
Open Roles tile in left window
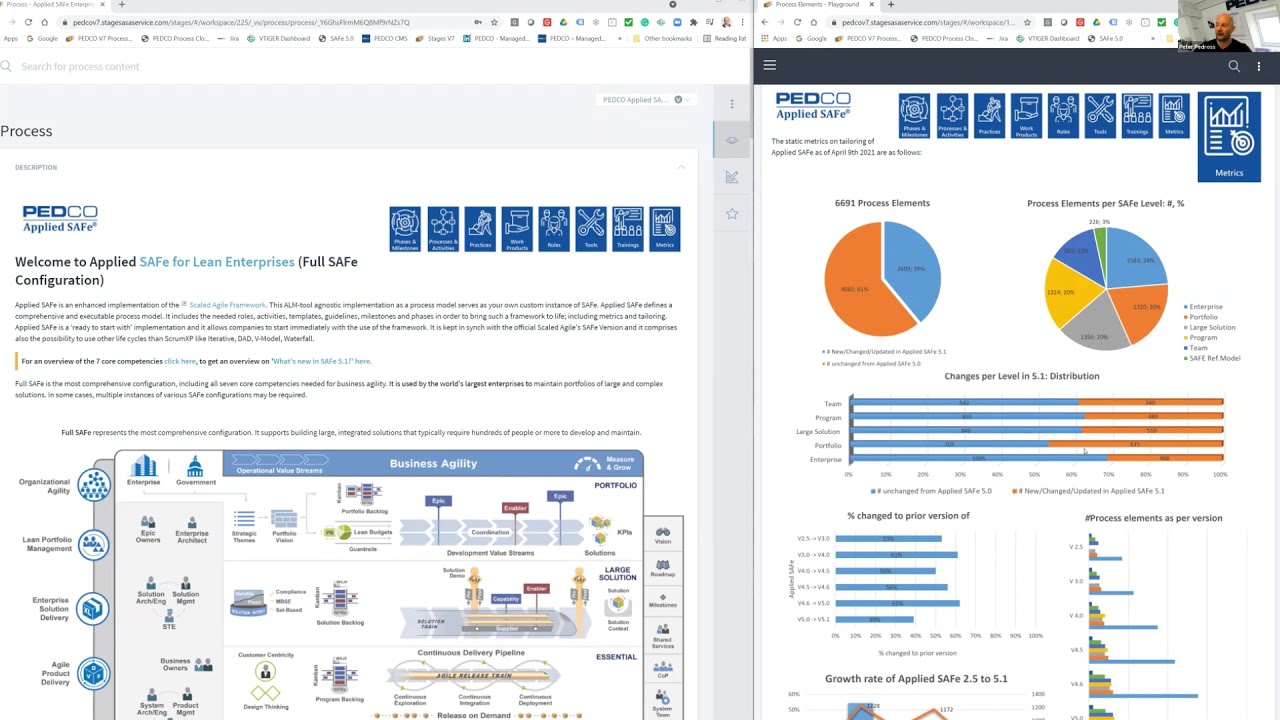554,229
